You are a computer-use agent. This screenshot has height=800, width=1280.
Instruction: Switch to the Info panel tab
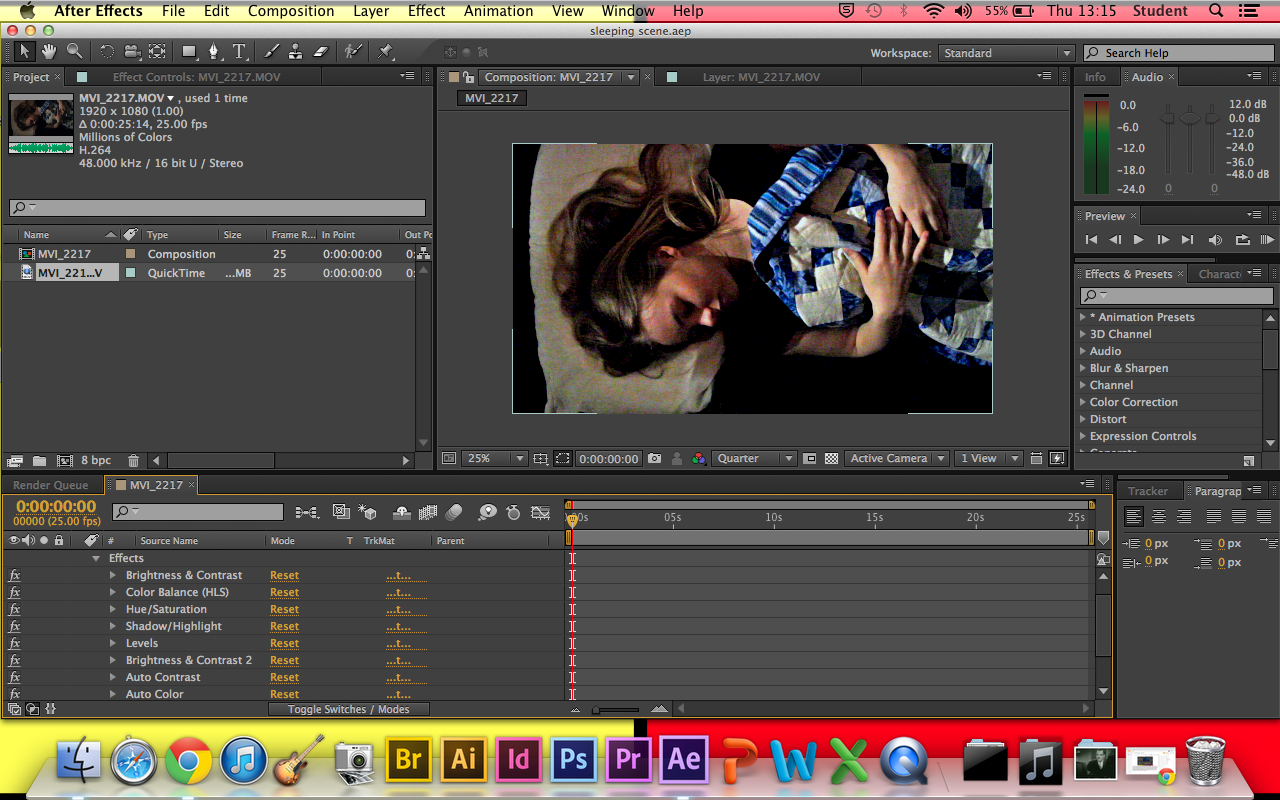point(1096,77)
